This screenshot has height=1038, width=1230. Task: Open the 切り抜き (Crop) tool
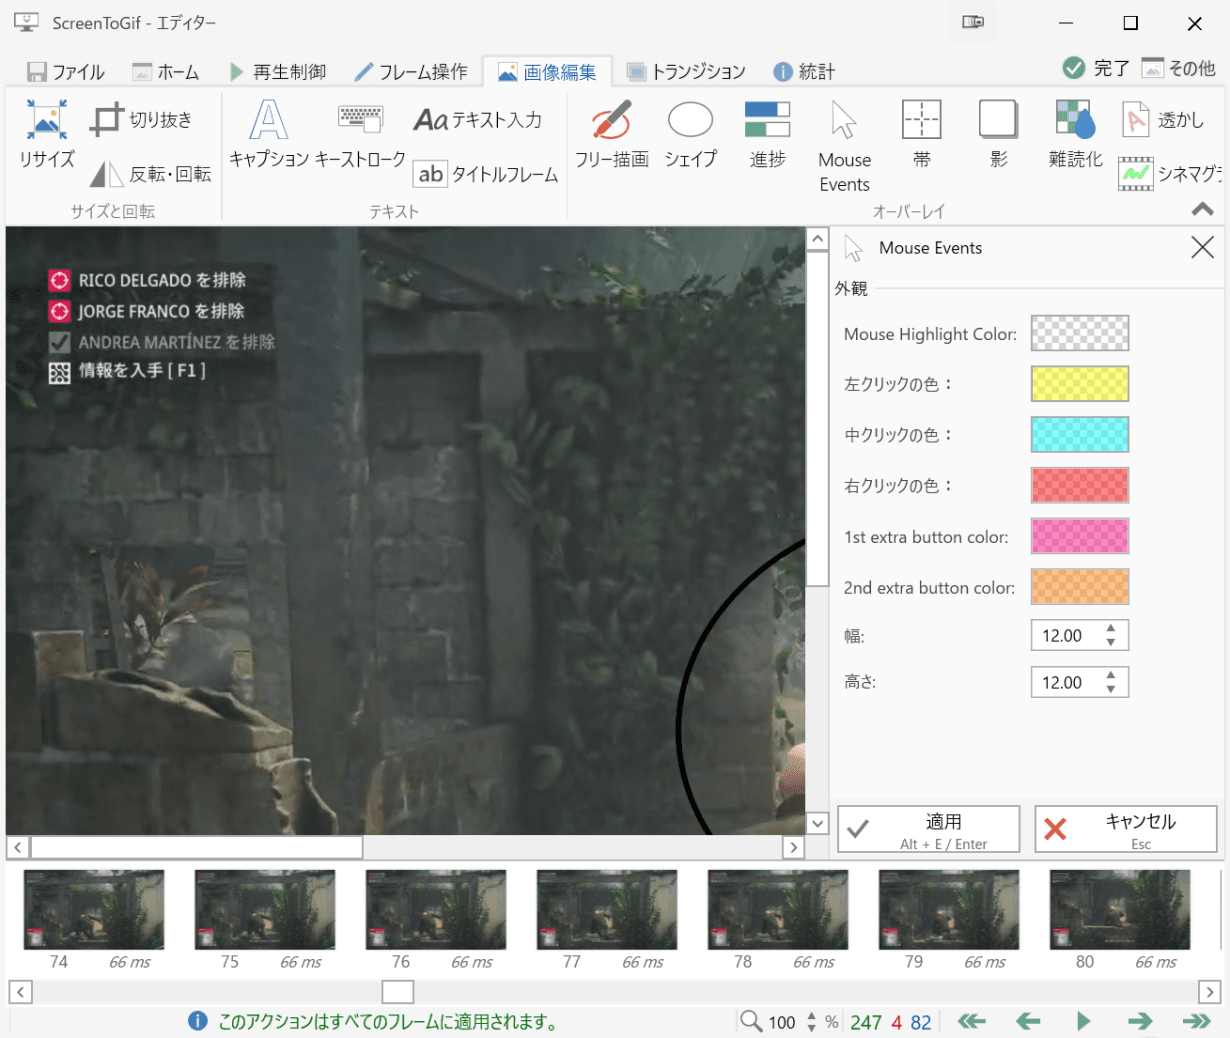click(x=141, y=120)
